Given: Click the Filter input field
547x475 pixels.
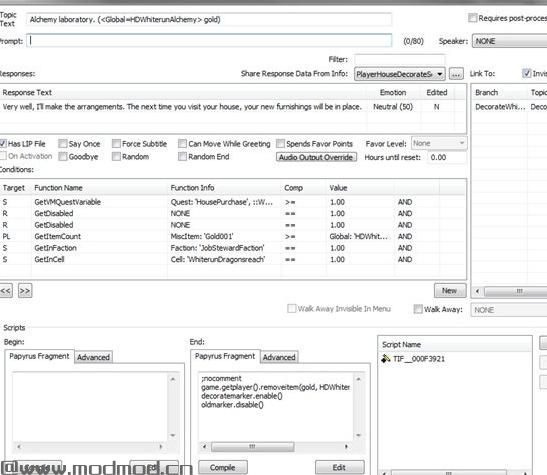Looking at the screenshot, I should (x=399, y=59).
